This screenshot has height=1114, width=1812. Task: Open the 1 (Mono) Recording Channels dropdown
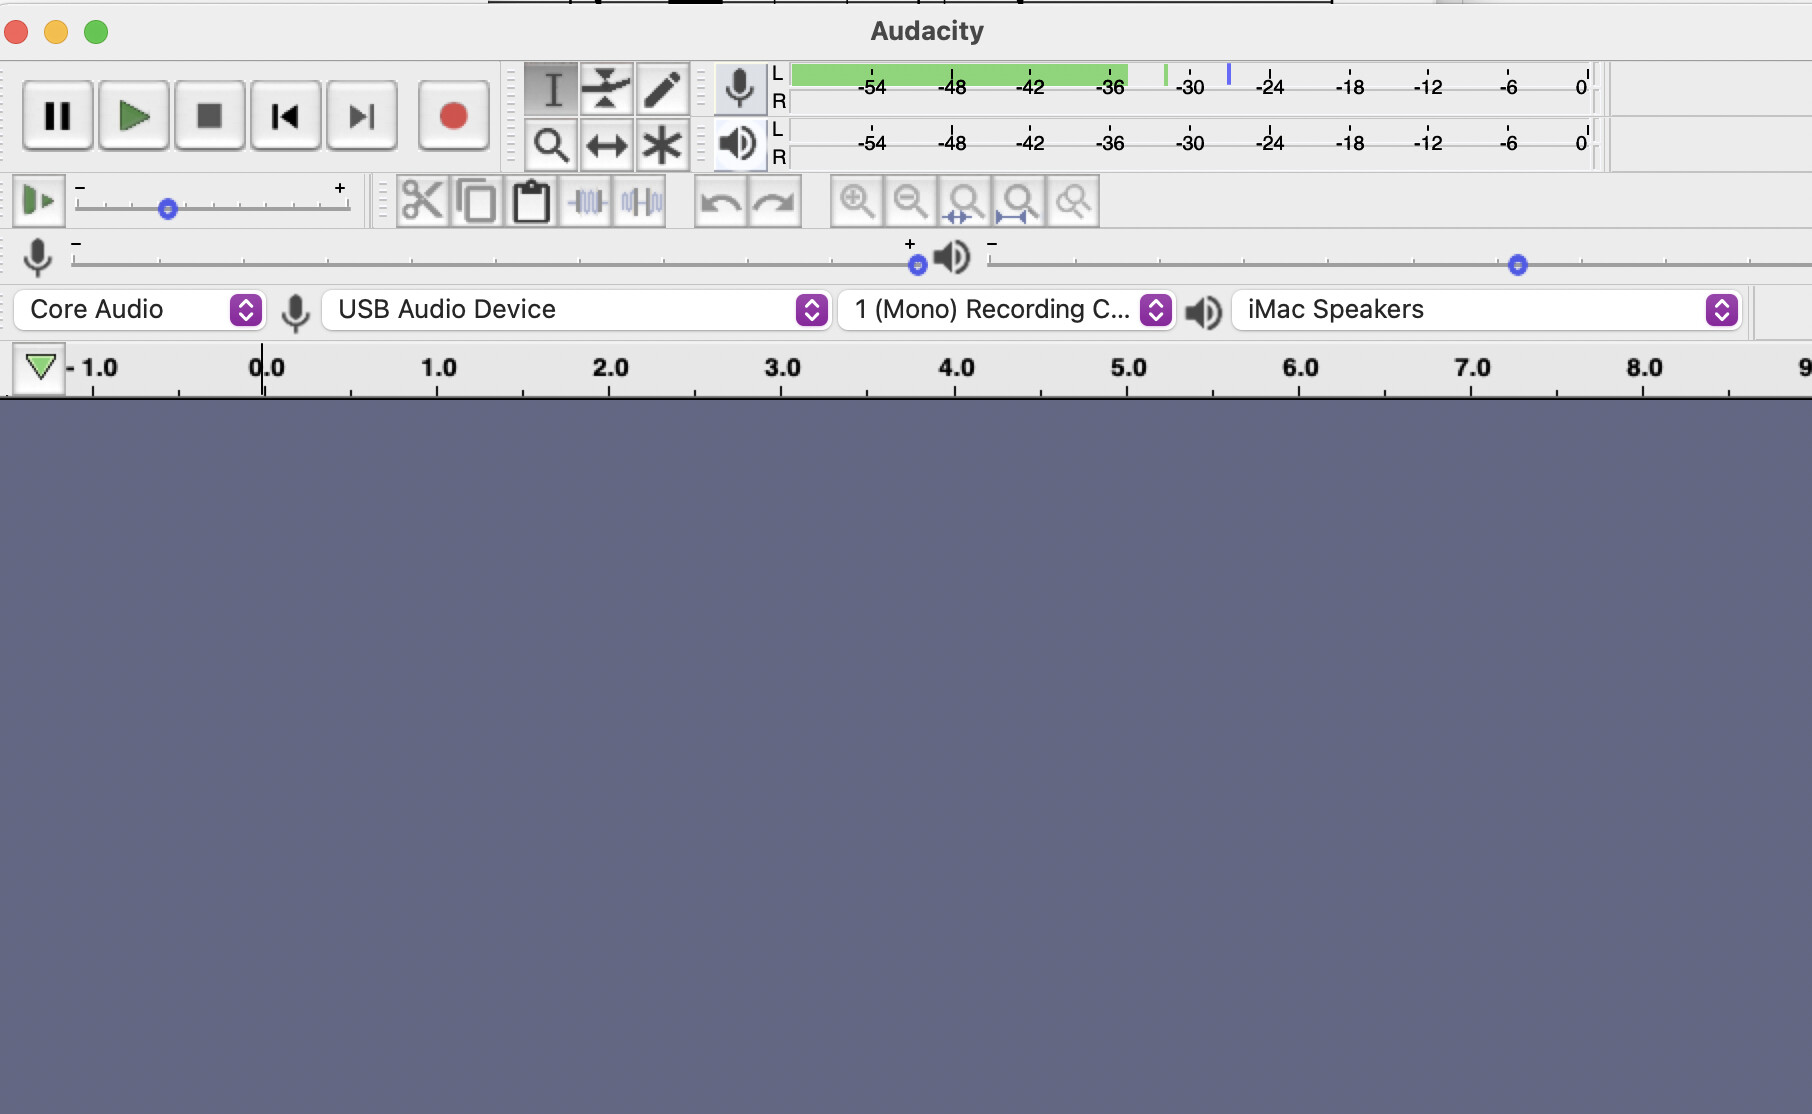[x=1007, y=310]
